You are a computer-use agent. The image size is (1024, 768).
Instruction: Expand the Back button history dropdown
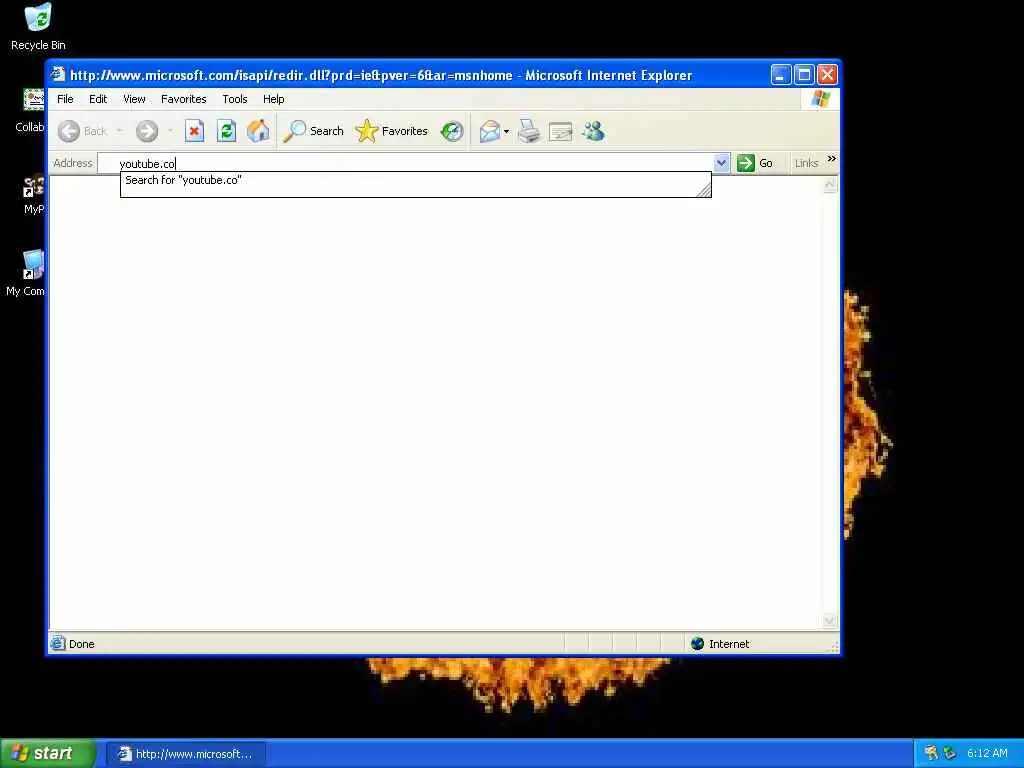[120, 131]
